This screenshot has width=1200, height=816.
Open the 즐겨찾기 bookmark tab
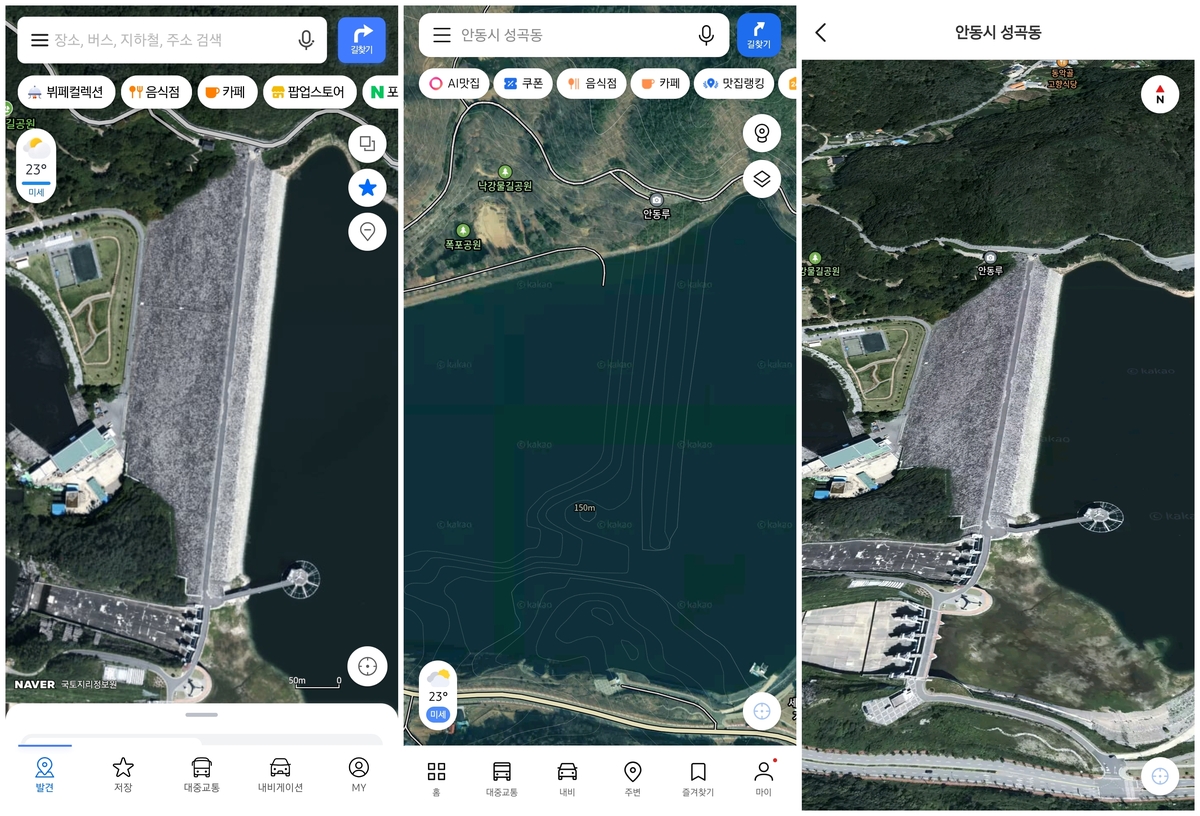[x=698, y=779]
